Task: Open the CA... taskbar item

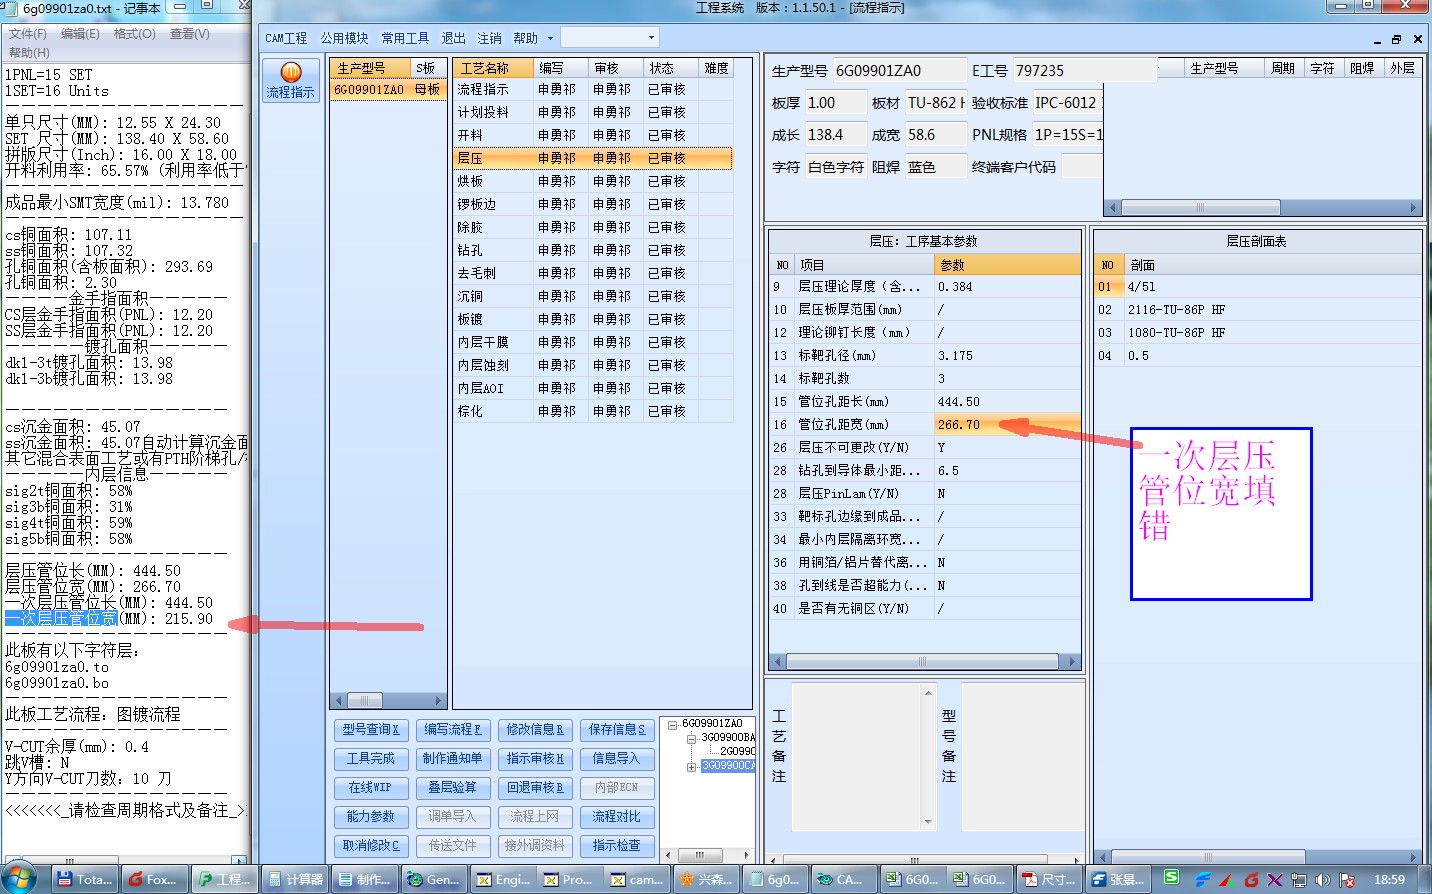Action: tap(842, 879)
